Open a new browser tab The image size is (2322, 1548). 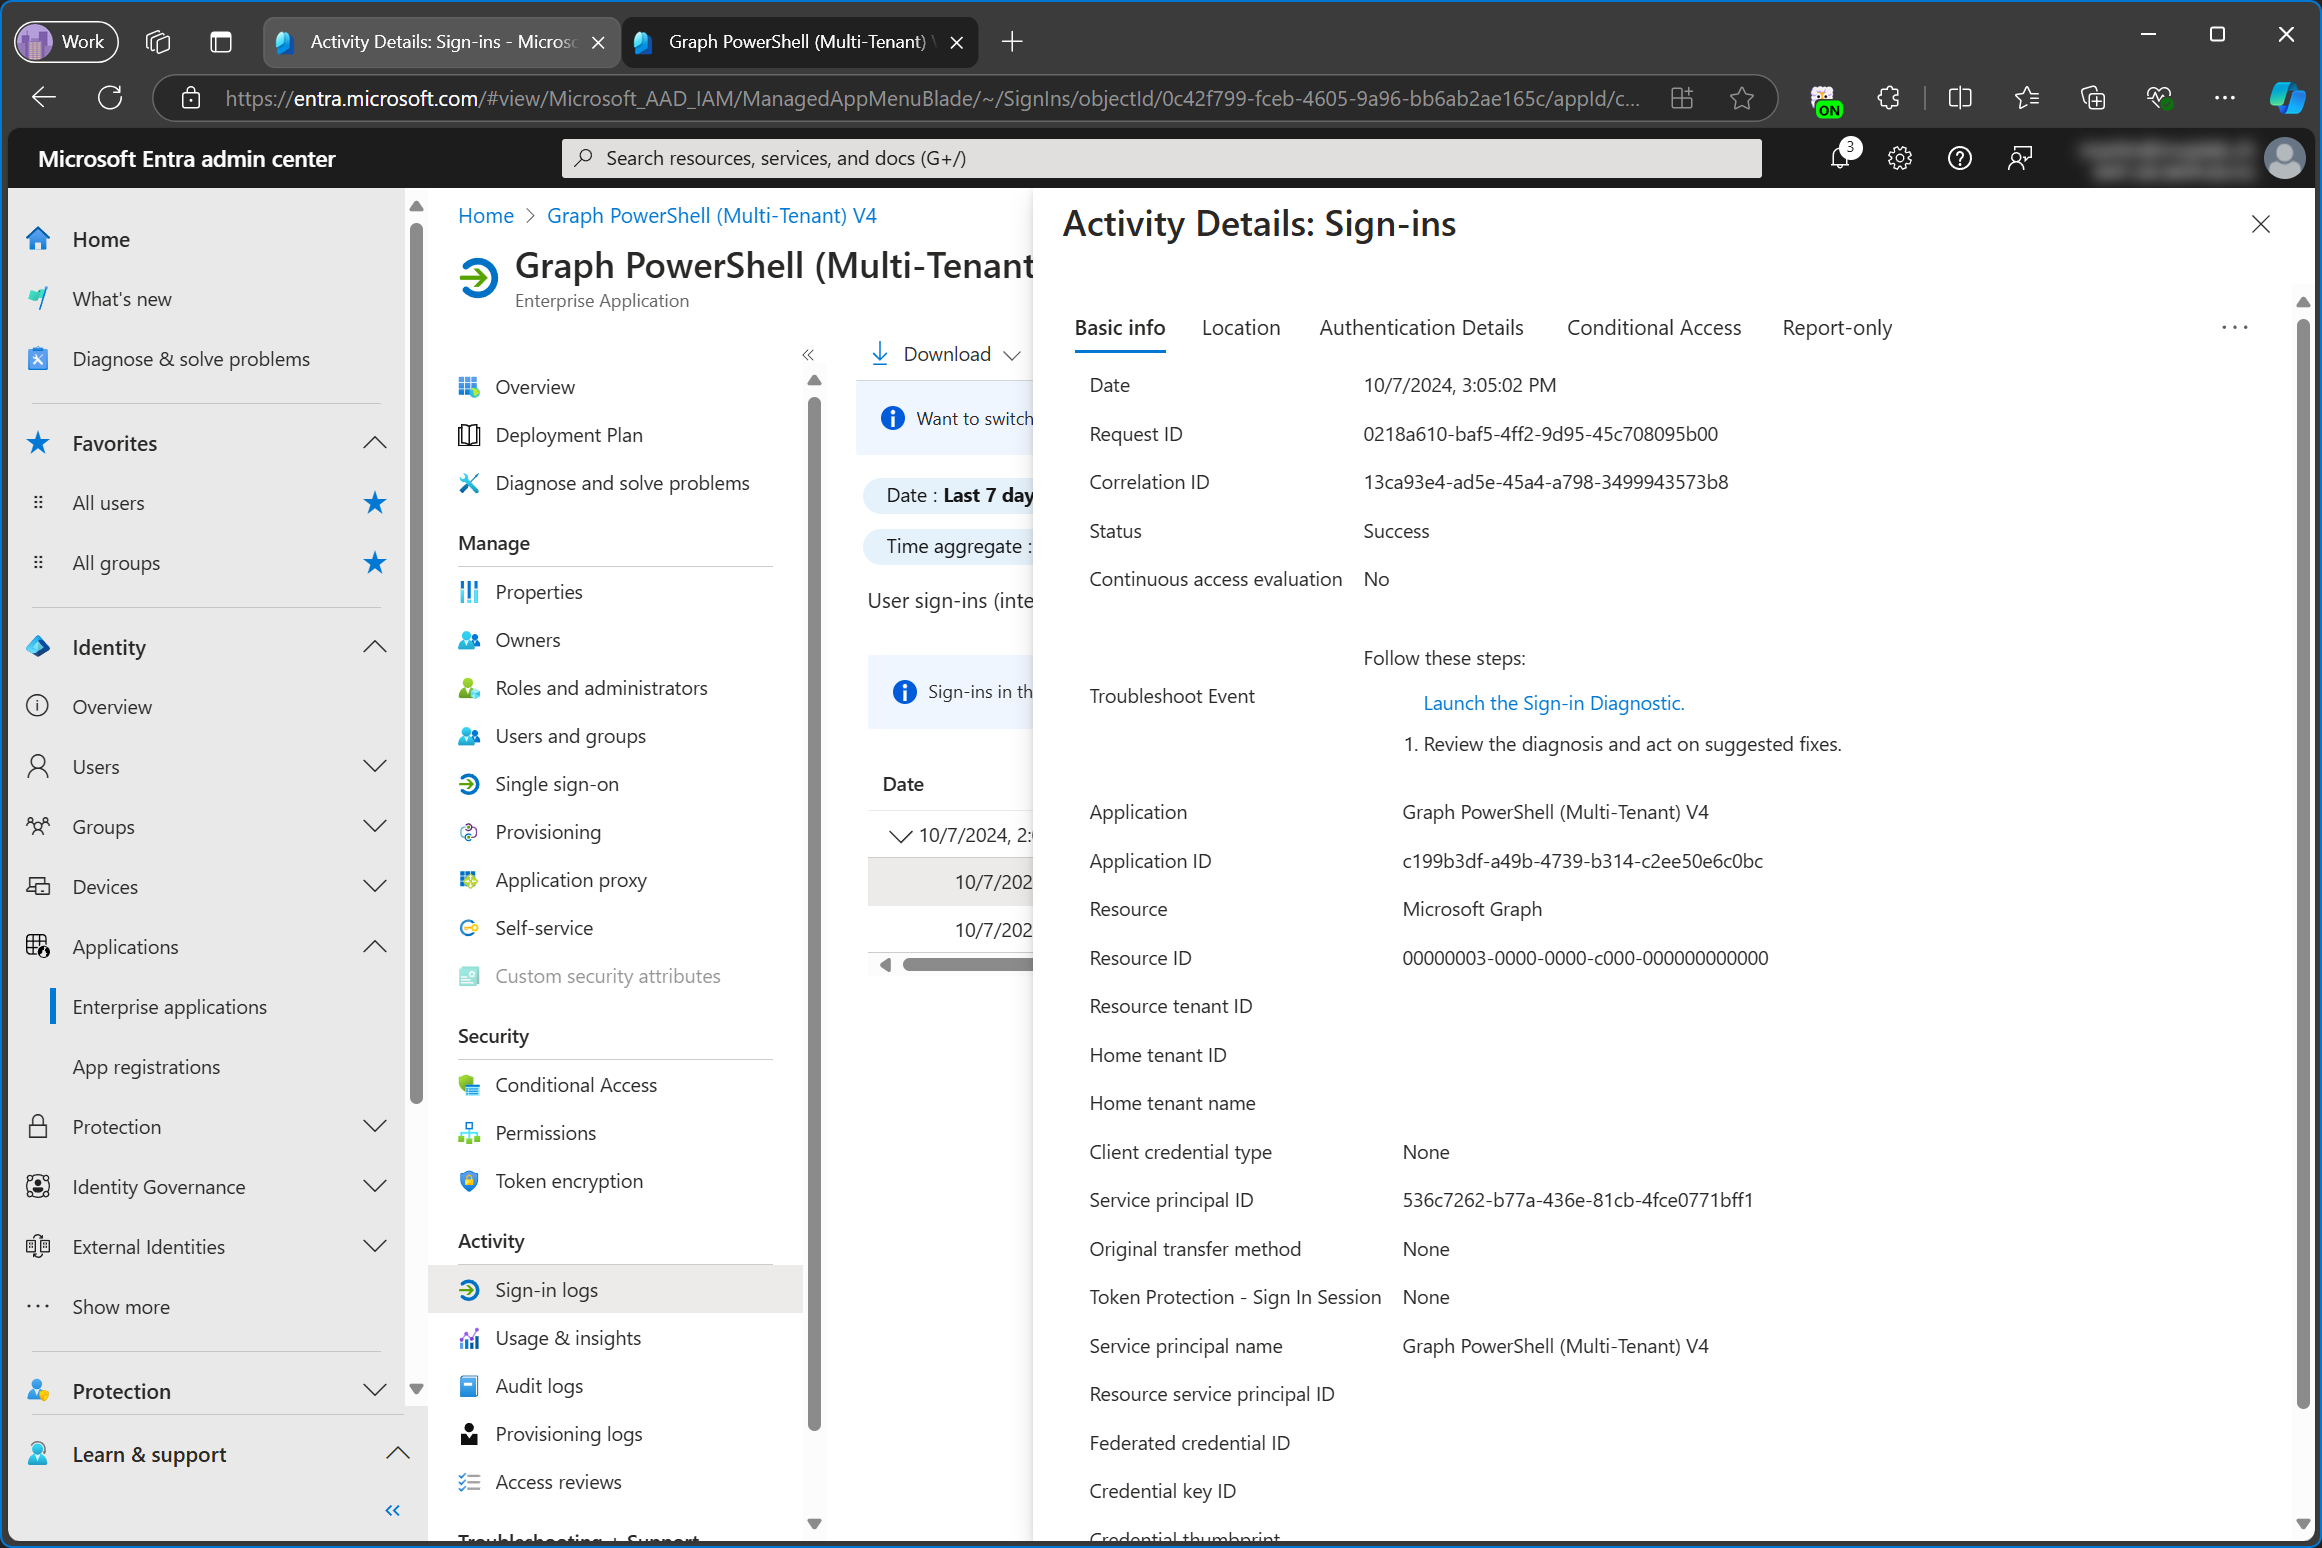[x=1012, y=42]
